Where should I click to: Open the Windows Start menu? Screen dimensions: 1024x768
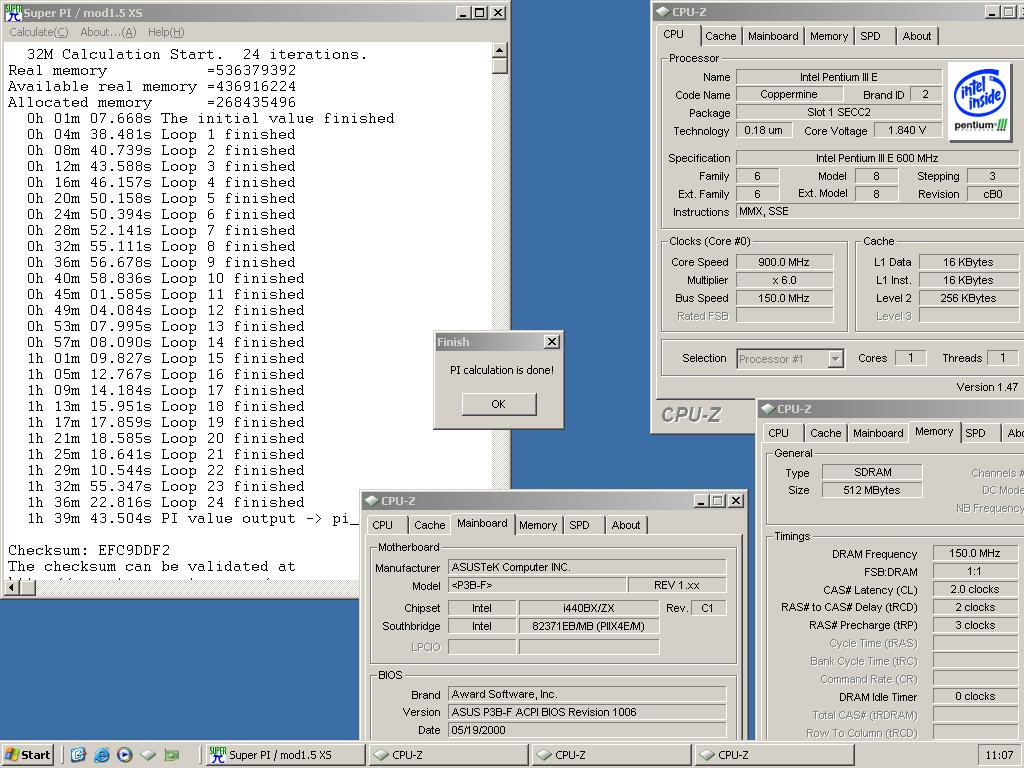coord(27,755)
